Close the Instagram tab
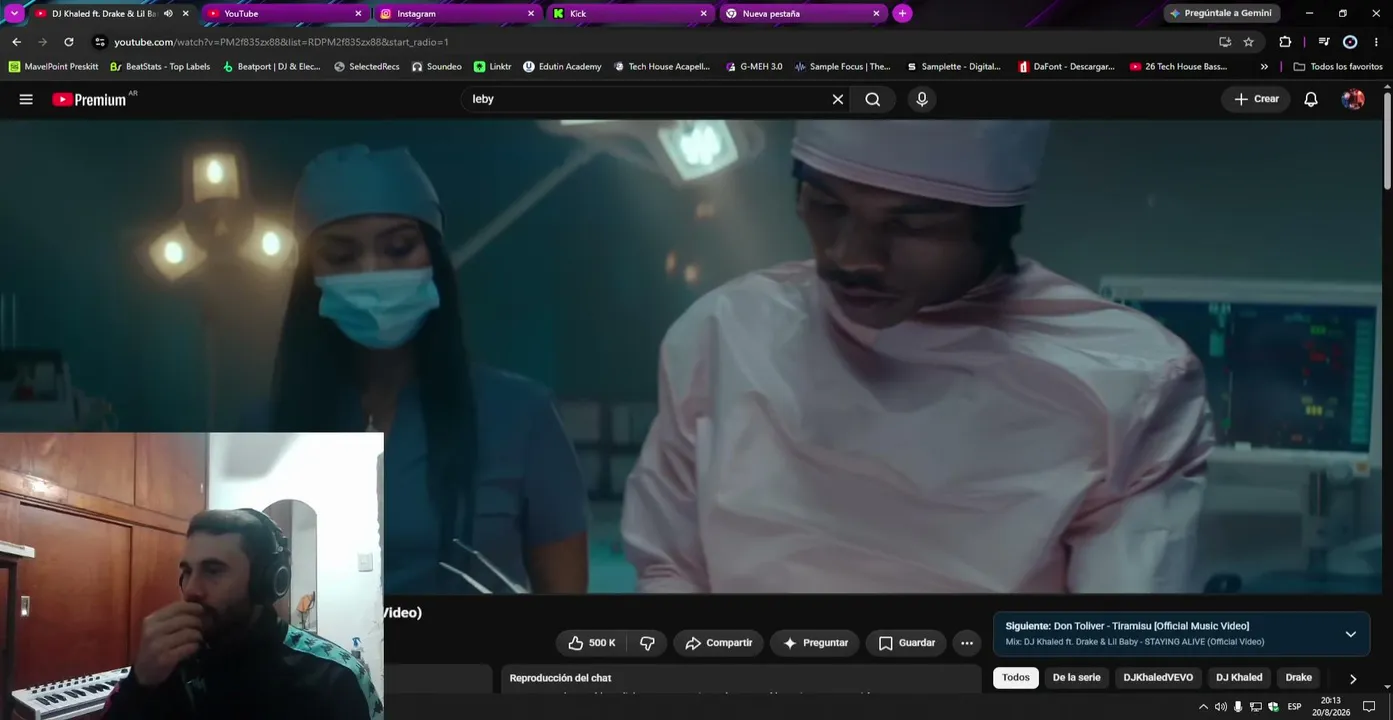This screenshot has height=720, width=1393. click(531, 14)
